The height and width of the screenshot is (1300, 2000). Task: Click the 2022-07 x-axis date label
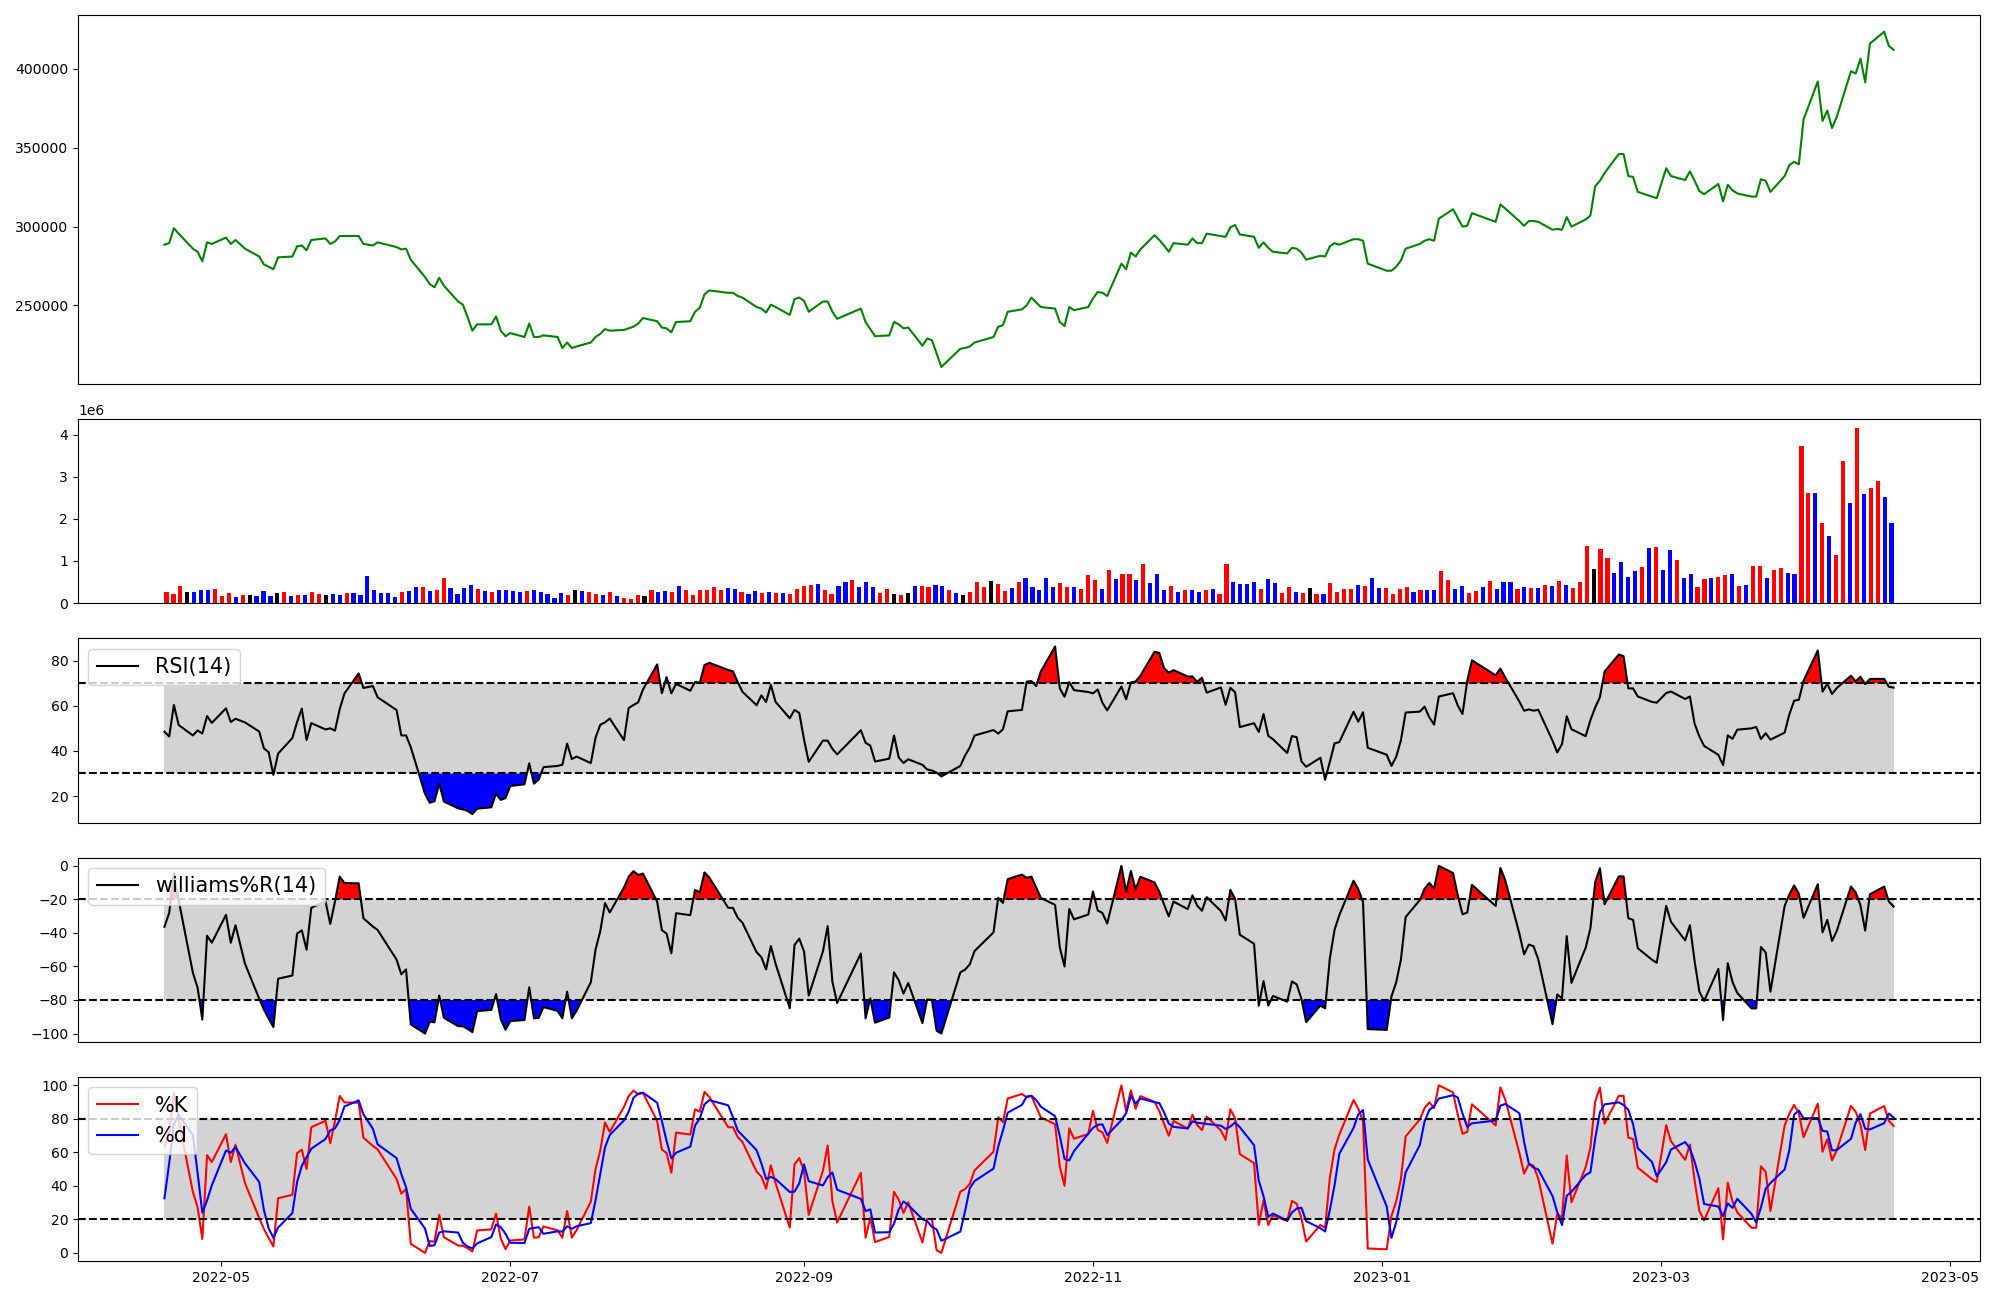pos(510,1276)
